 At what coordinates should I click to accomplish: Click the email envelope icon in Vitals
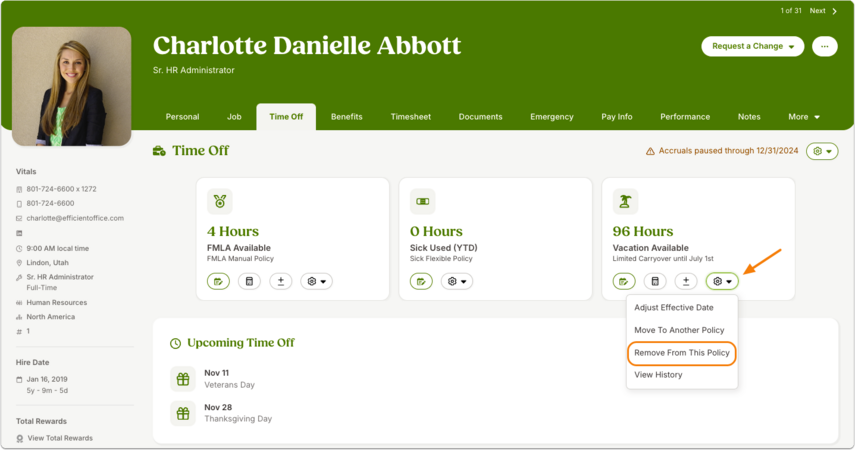coord(19,219)
